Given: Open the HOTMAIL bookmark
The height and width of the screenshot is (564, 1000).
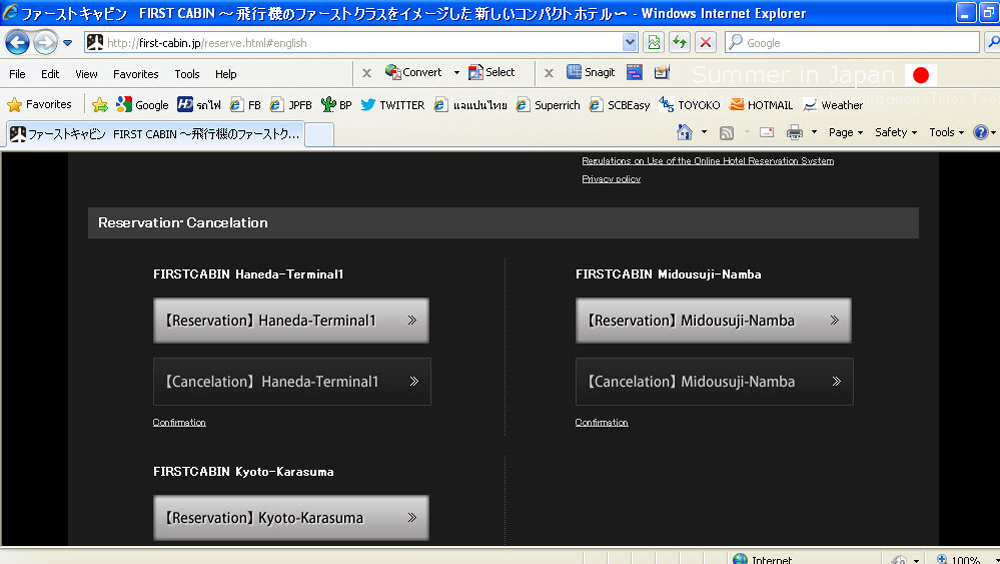Looking at the screenshot, I should [761, 105].
